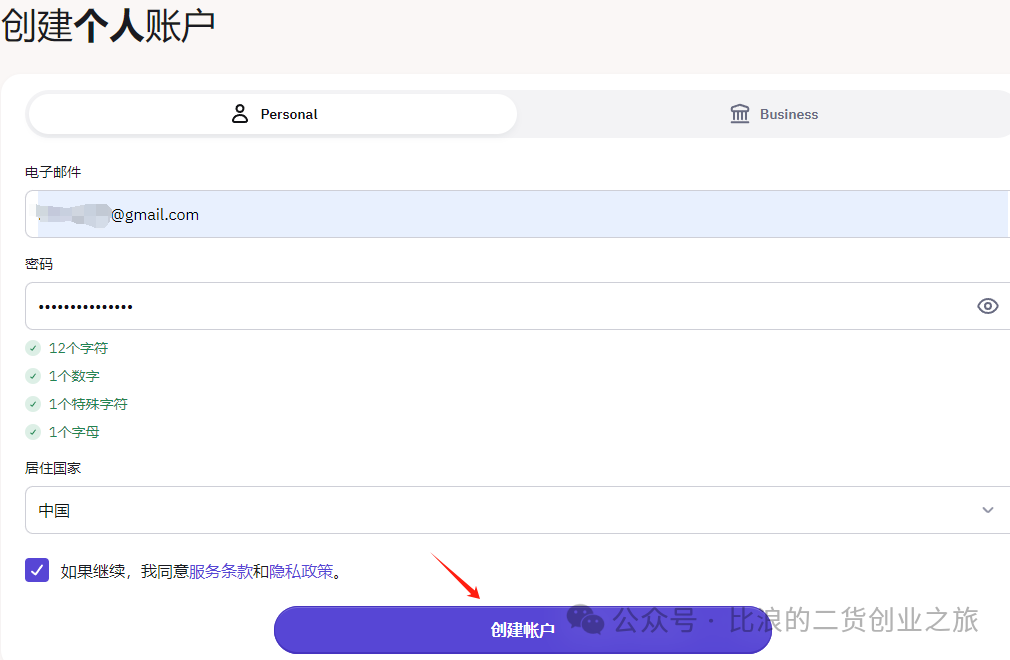Switch to the Personal account tab
Image resolution: width=1010 pixels, height=660 pixels.
[272, 114]
